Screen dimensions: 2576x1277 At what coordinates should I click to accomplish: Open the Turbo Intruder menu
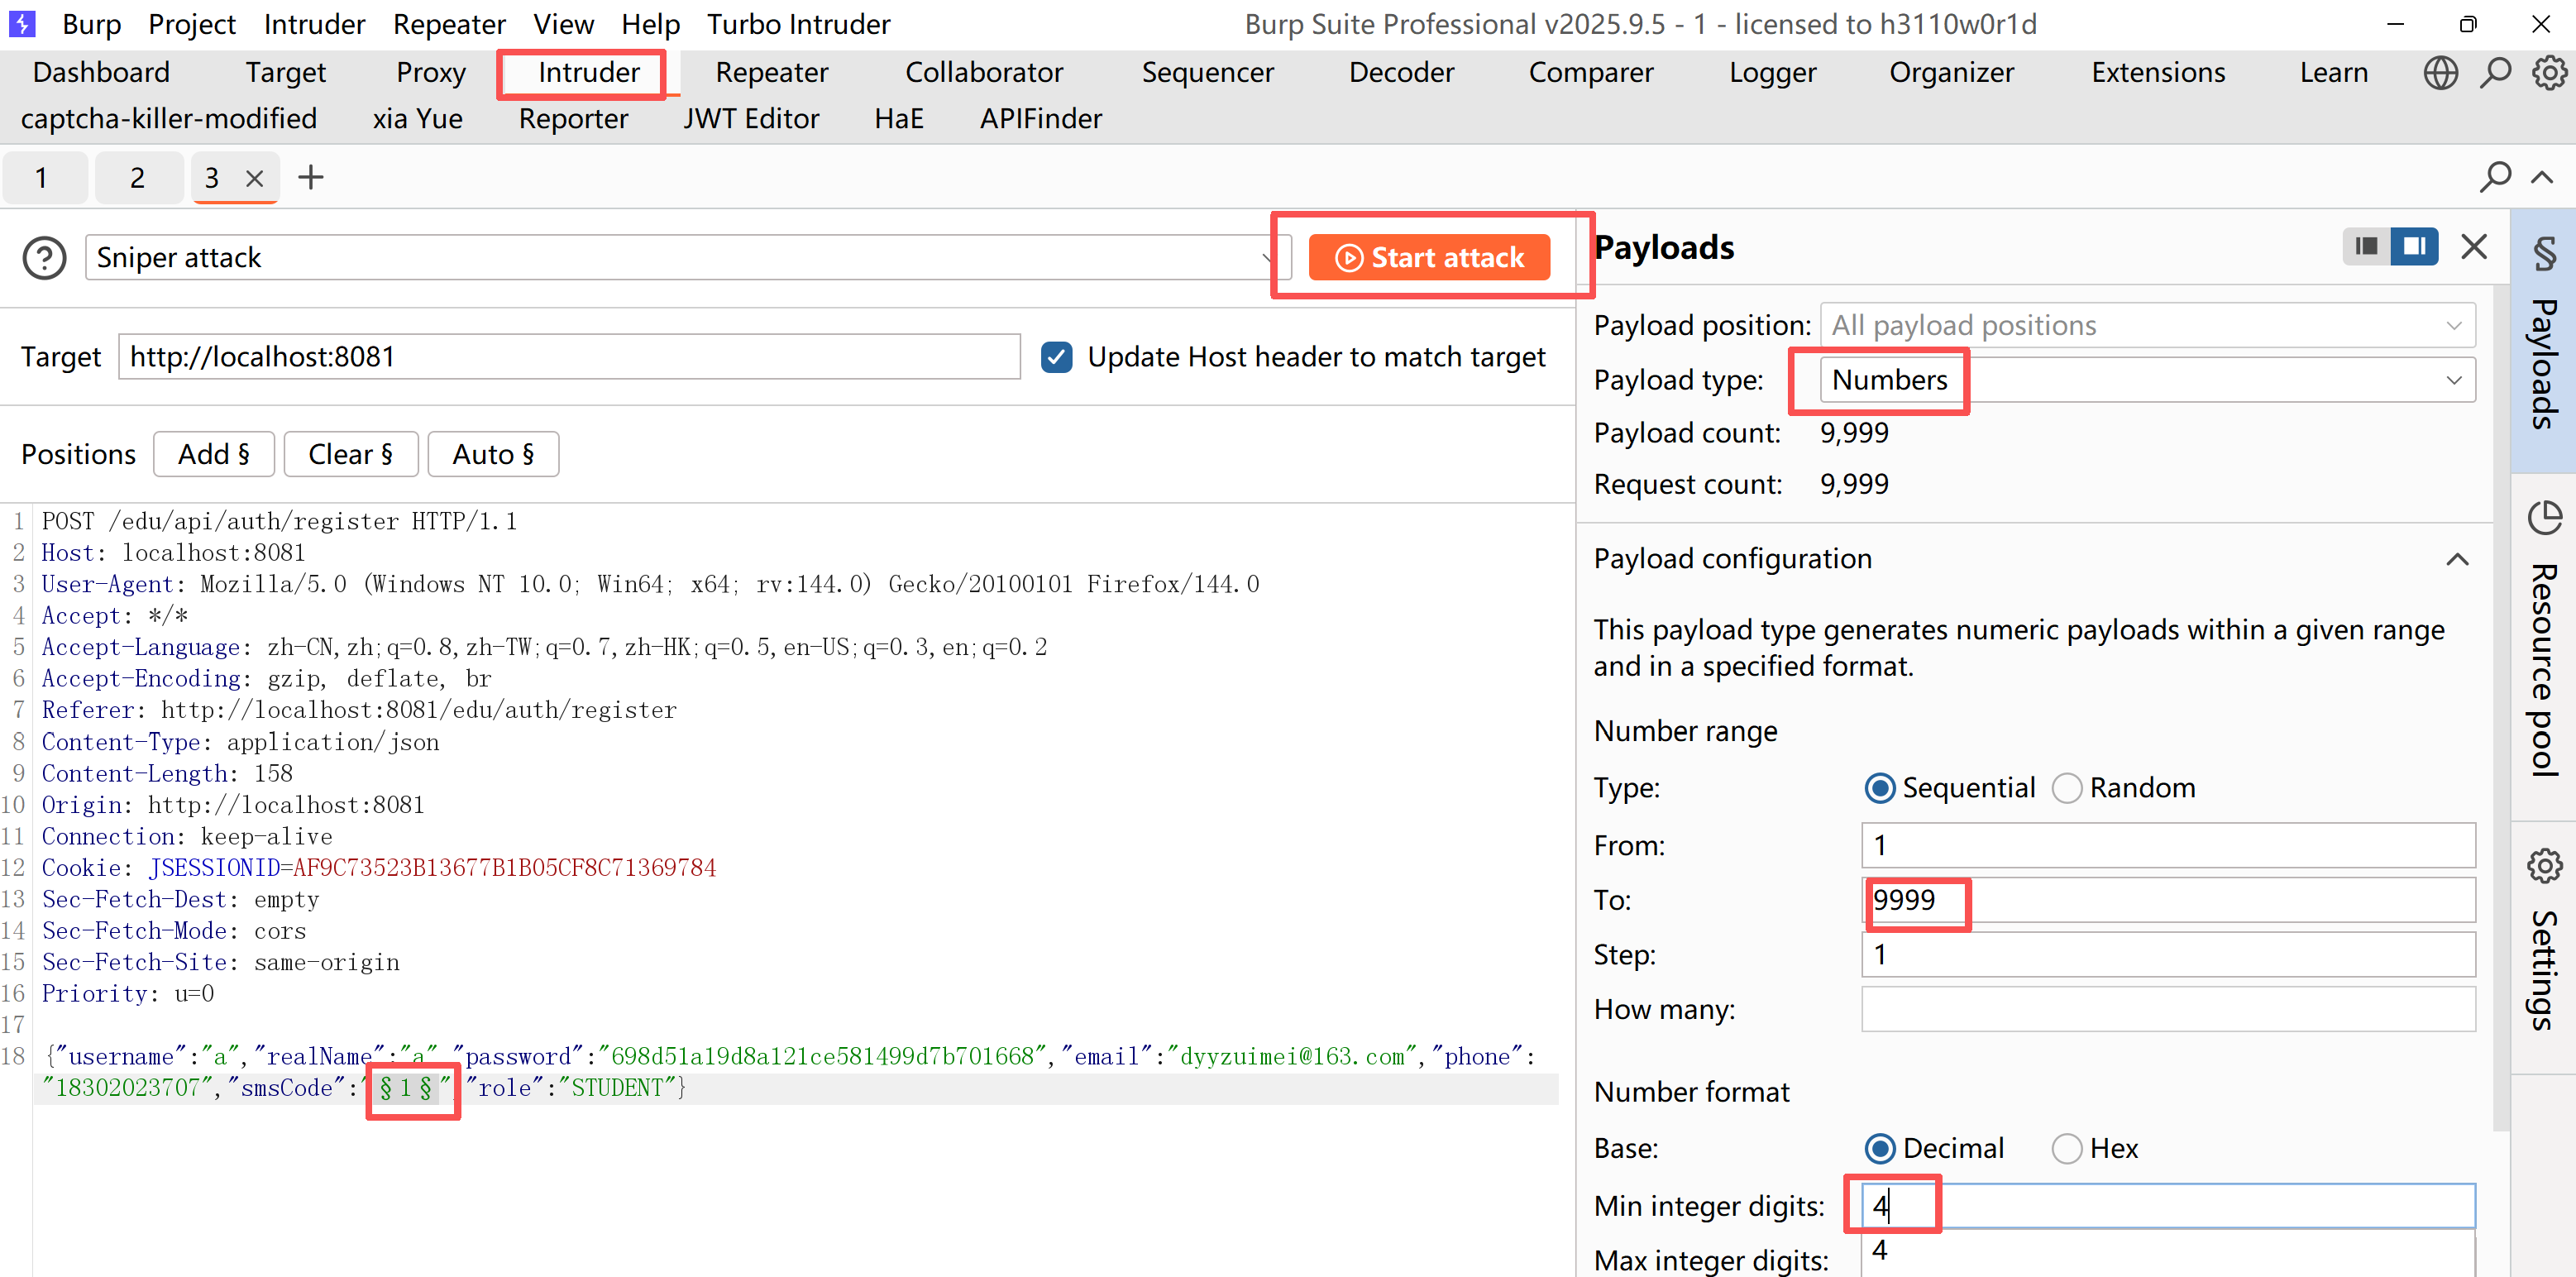(797, 24)
